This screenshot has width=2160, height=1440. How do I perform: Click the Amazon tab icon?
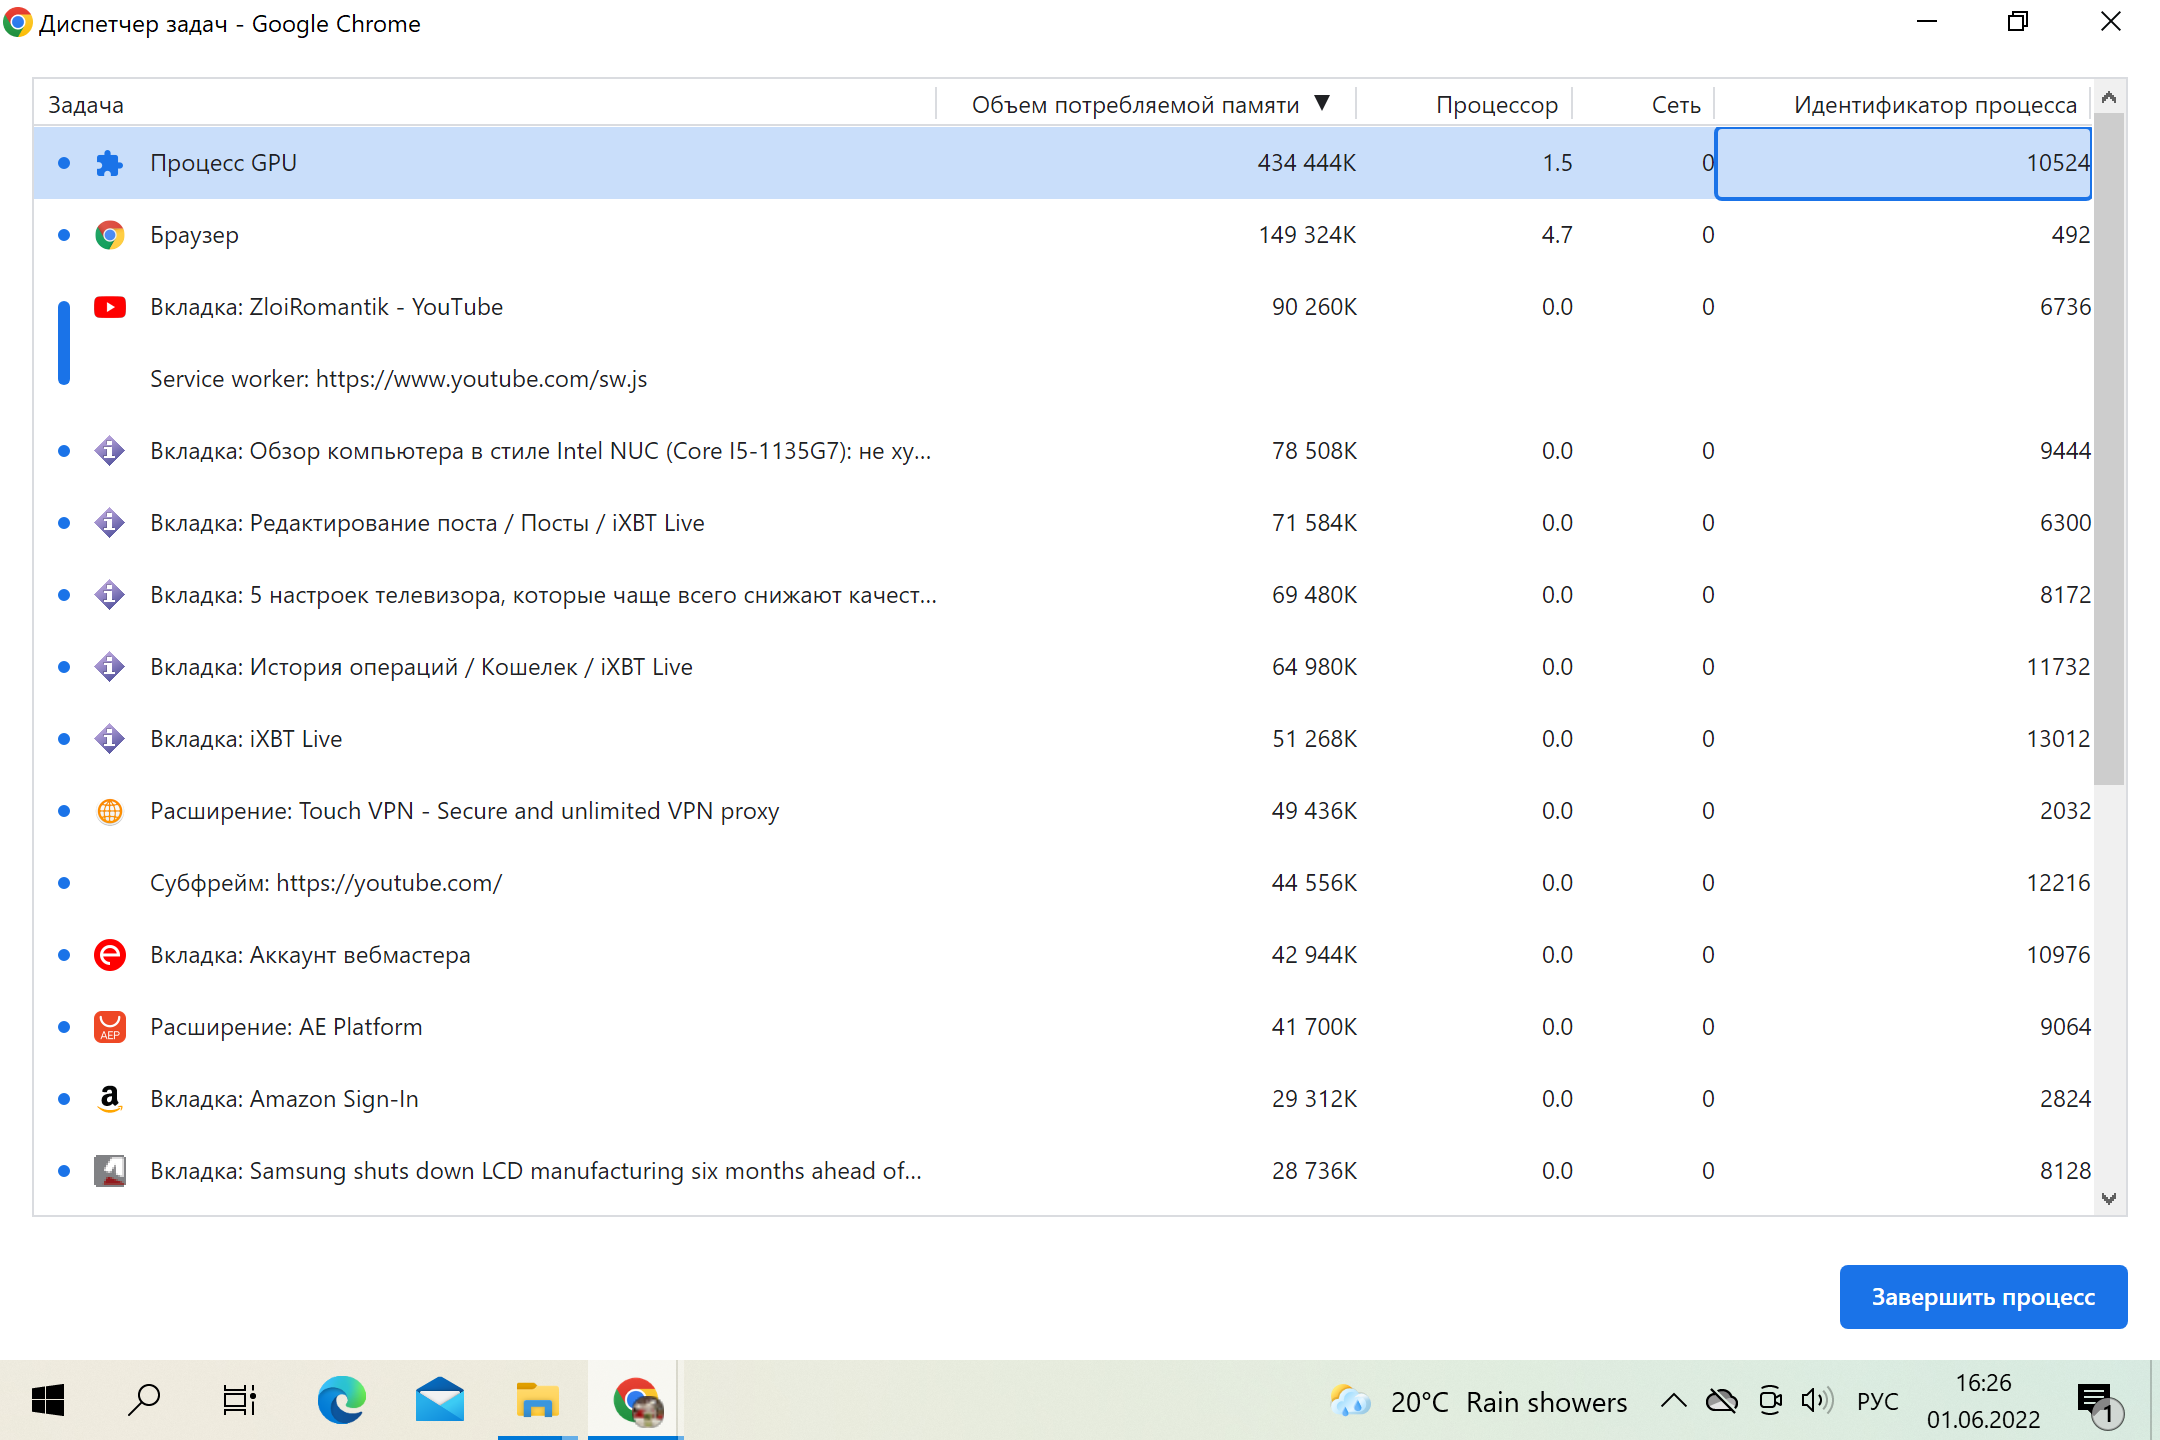click(109, 1098)
